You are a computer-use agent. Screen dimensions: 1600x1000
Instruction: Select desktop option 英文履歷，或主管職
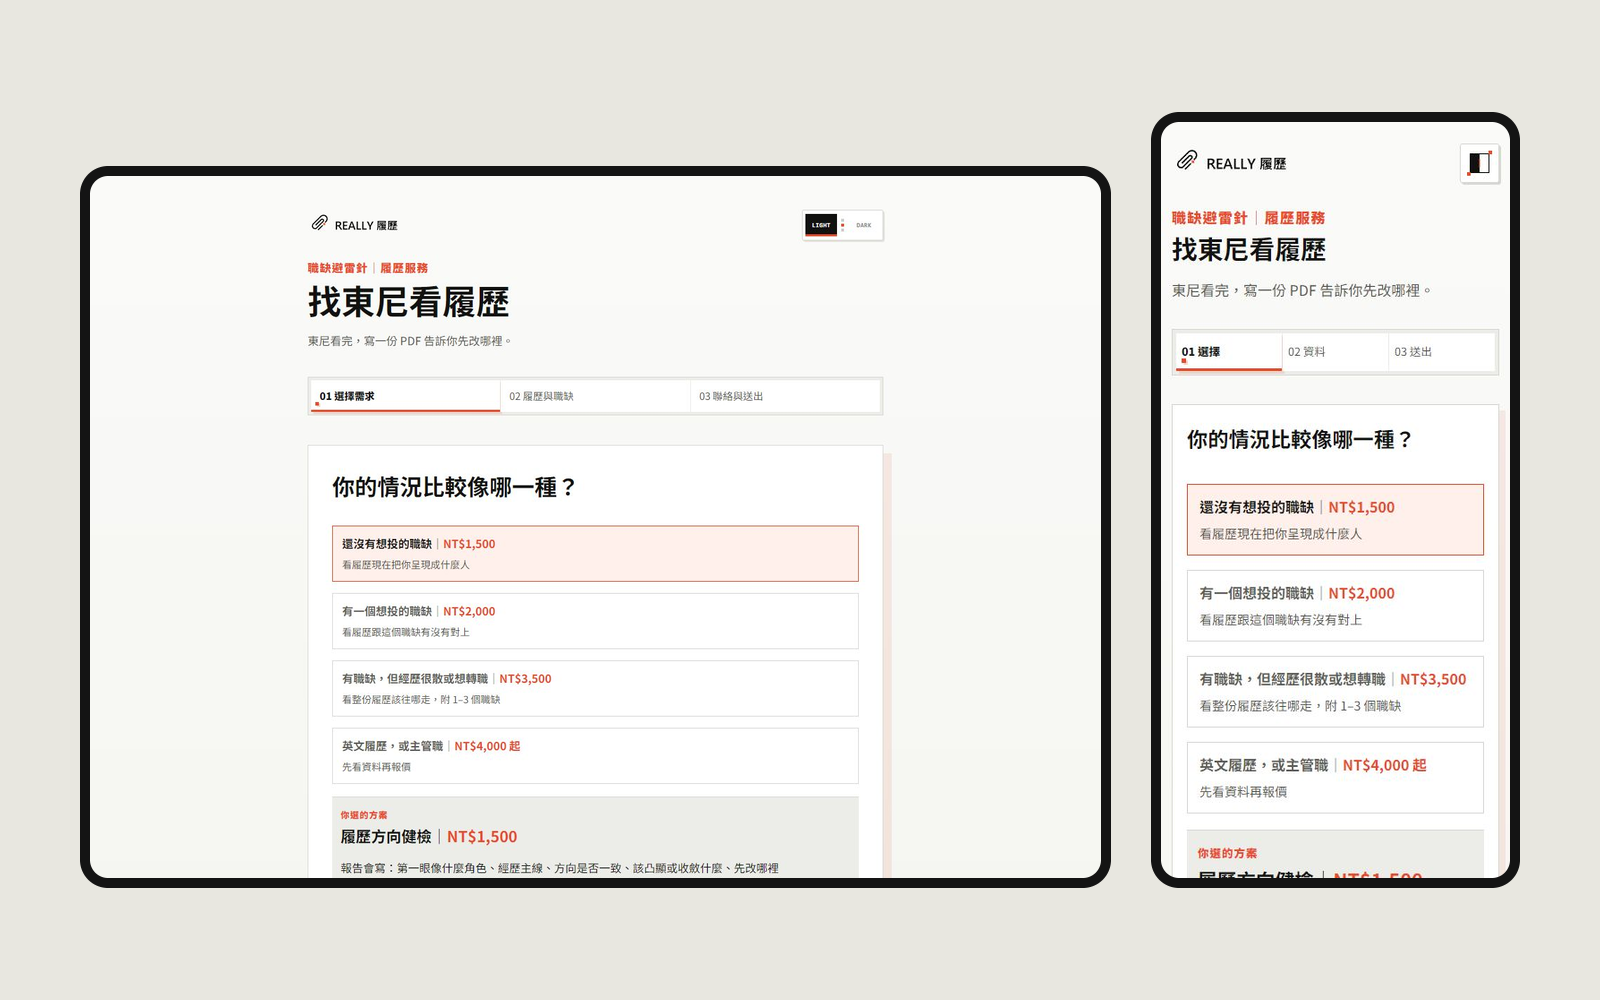(x=595, y=756)
